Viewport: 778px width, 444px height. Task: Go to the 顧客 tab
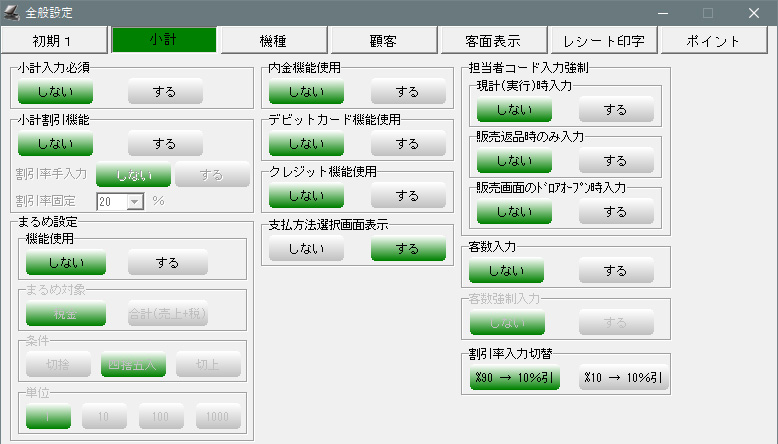(383, 41)
